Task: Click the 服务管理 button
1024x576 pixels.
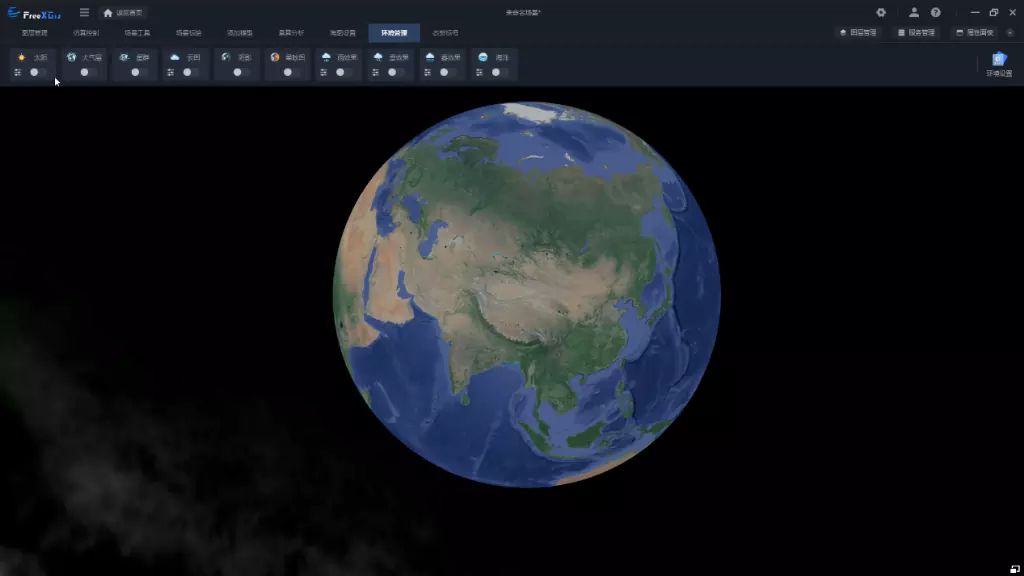Action: coord(916,32)
